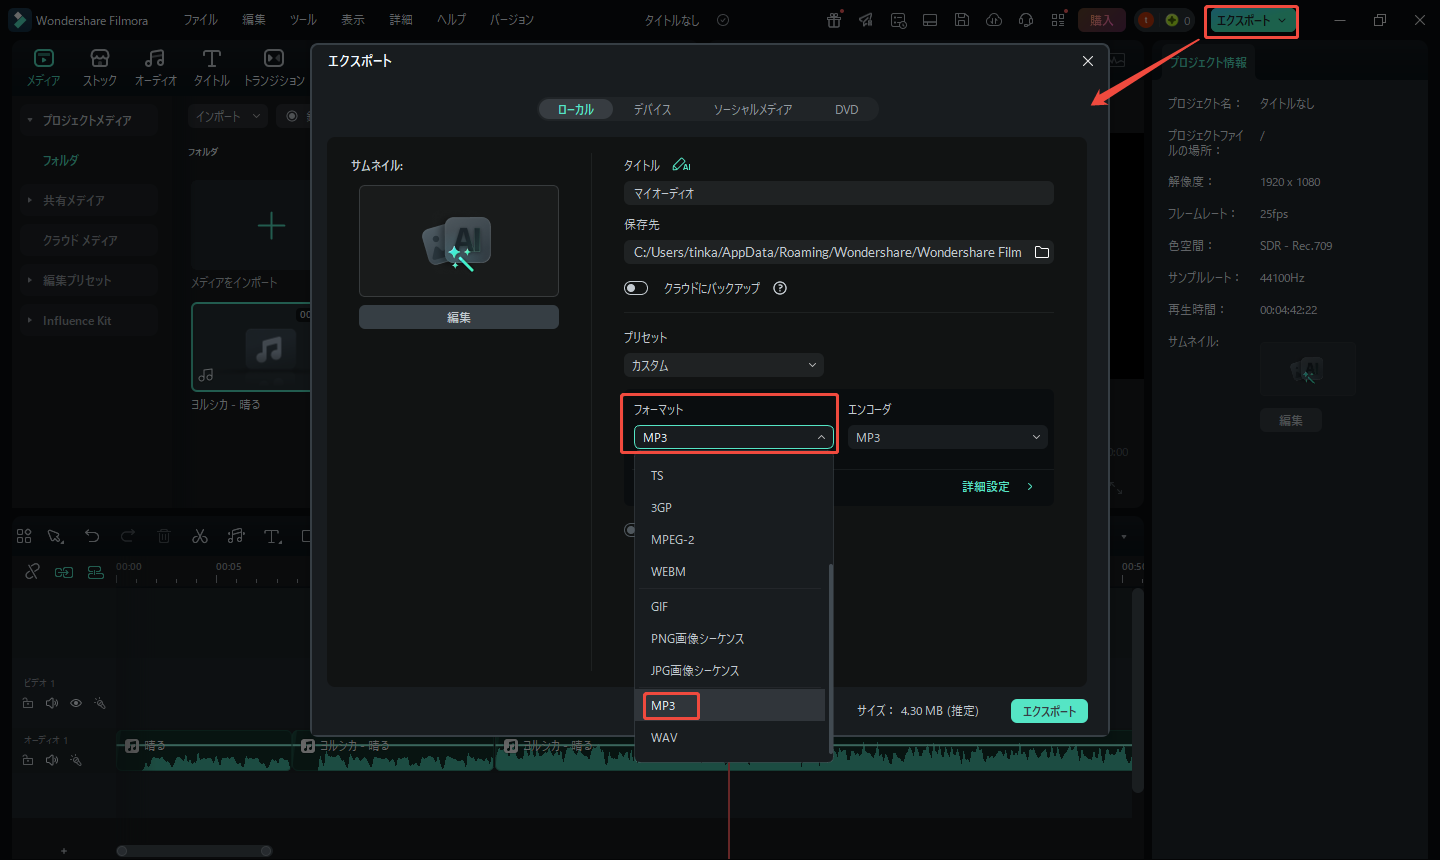This screenshot has height=860, width=1440.
Task: Click the save project floppy icon
Action: tap(962, 20)
